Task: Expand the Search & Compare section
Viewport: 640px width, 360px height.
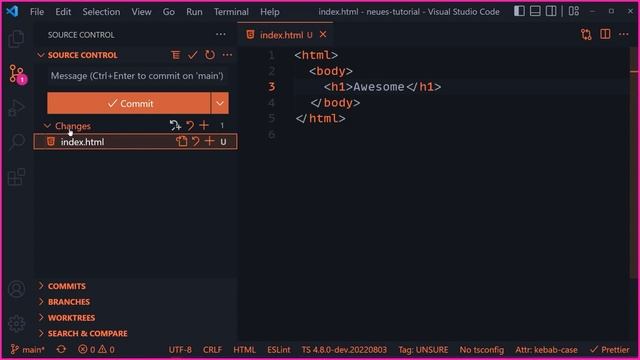Action: coord(41,333)
